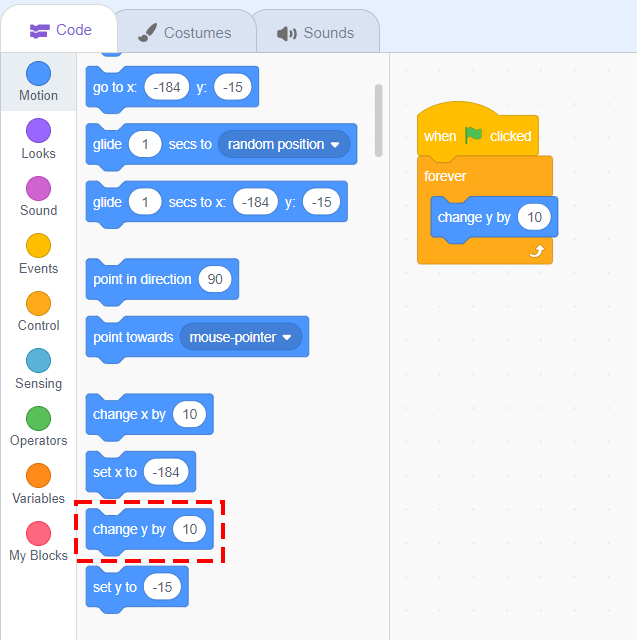
Task: Click the green flag icon in hat block
Action: pos(473,134)
